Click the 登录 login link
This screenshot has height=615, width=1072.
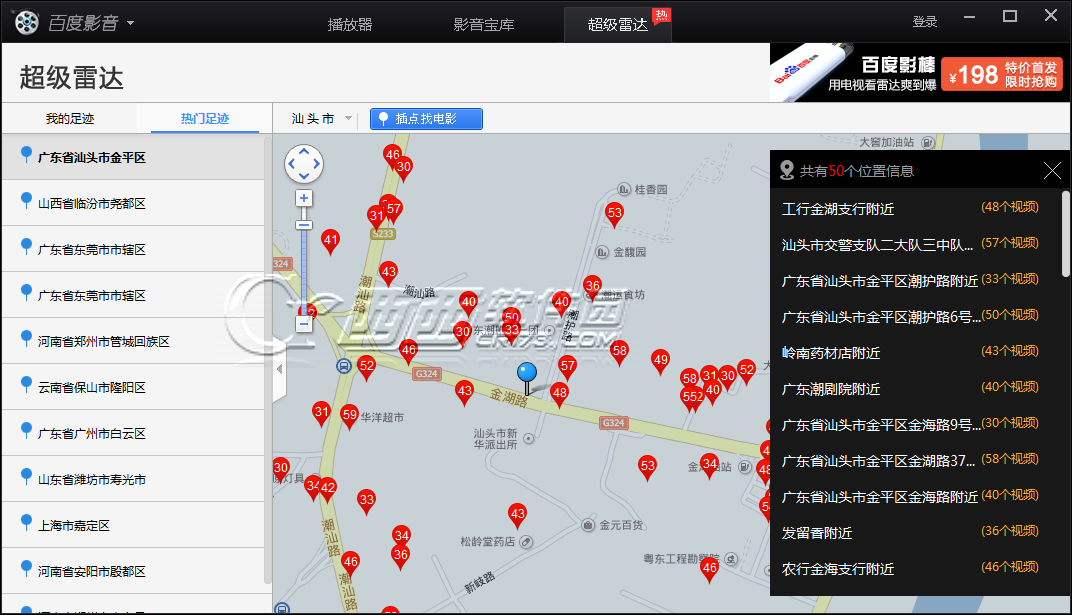[x=925, y=22]
